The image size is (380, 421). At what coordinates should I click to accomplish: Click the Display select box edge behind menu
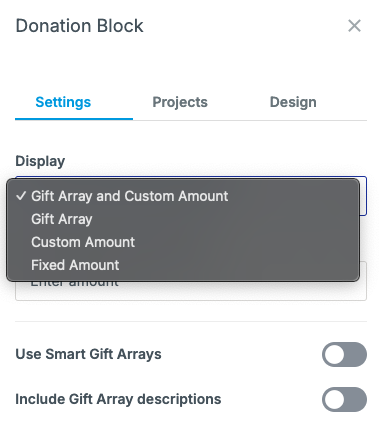click(363, 196)
